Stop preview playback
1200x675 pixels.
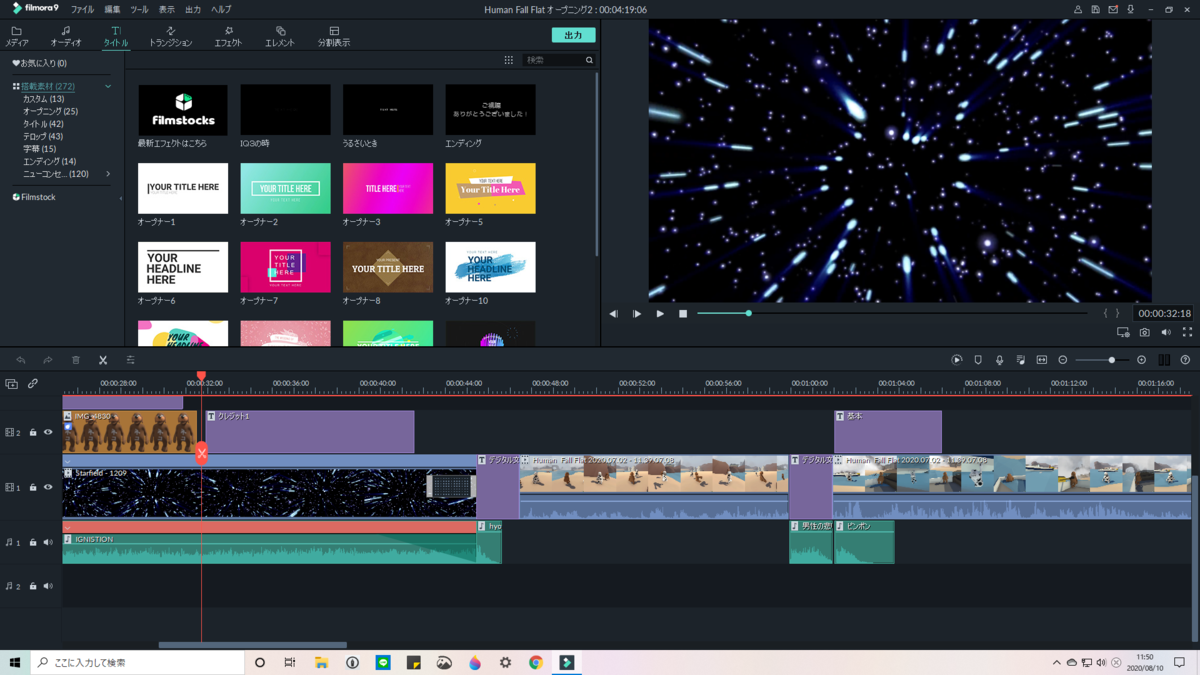pos(683,314)
